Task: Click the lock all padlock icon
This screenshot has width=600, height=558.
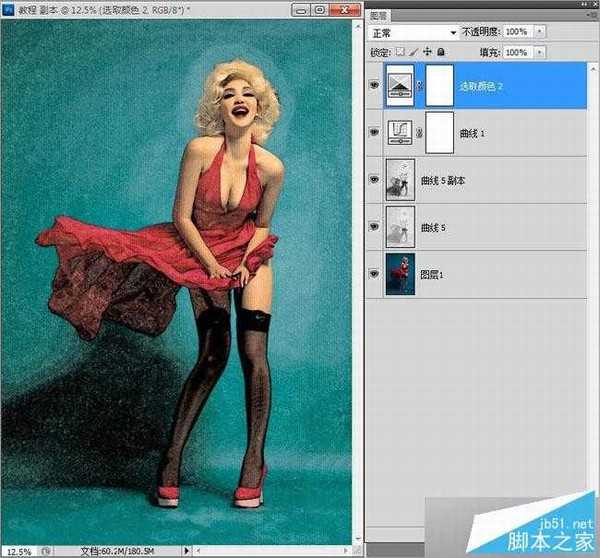Action: click(441, 52)
